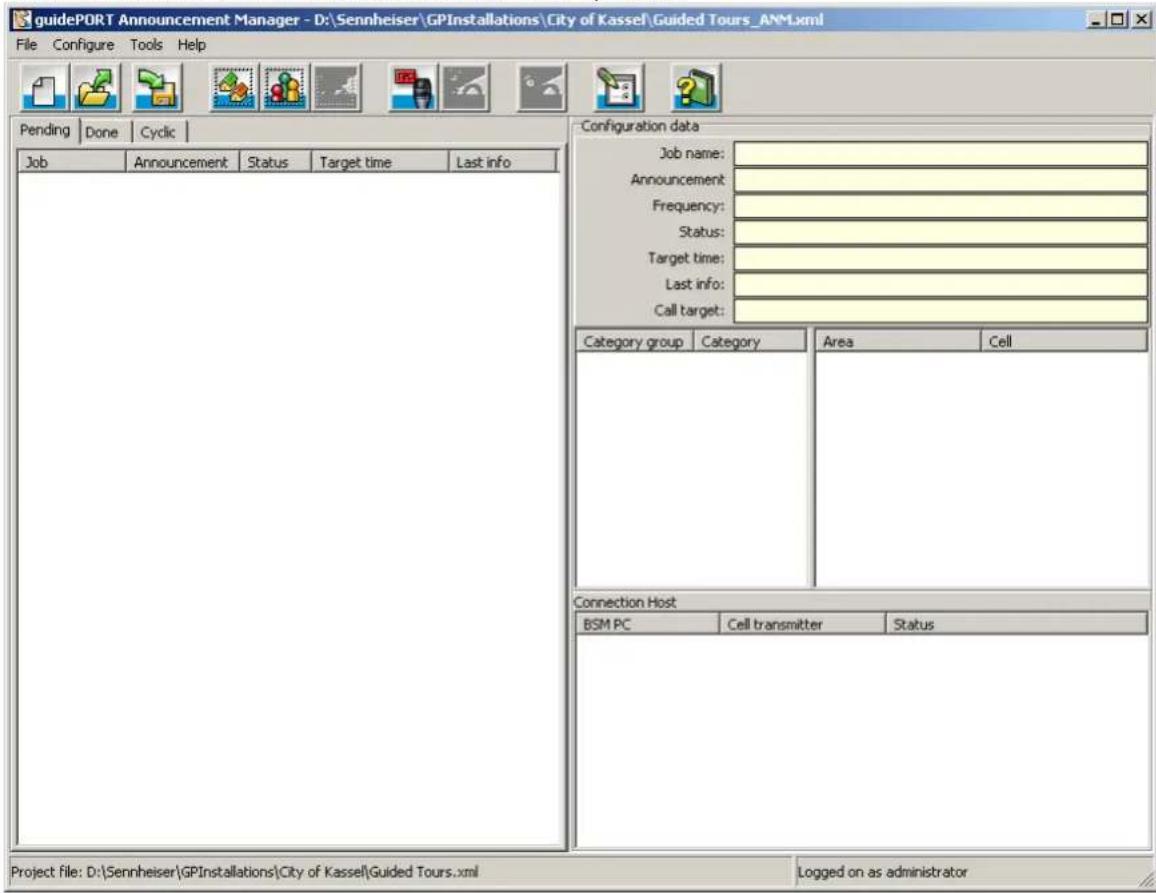1156x893 pixels.
Task: Click the people group toolbar icon
Action: pos(285,88)
